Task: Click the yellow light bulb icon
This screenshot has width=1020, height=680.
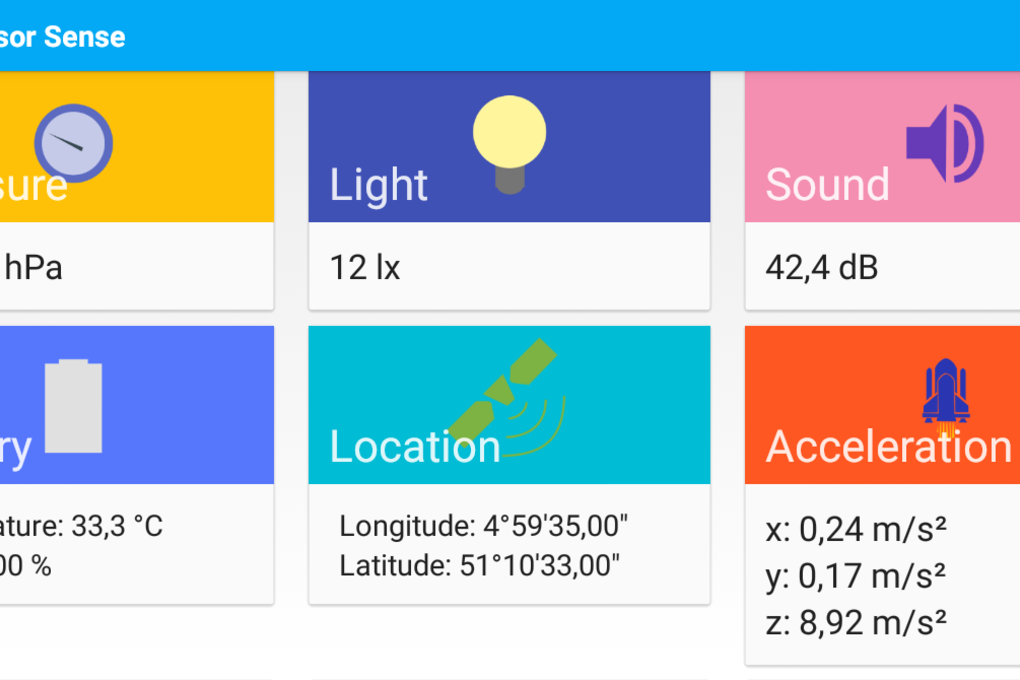Action: coord(509,144)
